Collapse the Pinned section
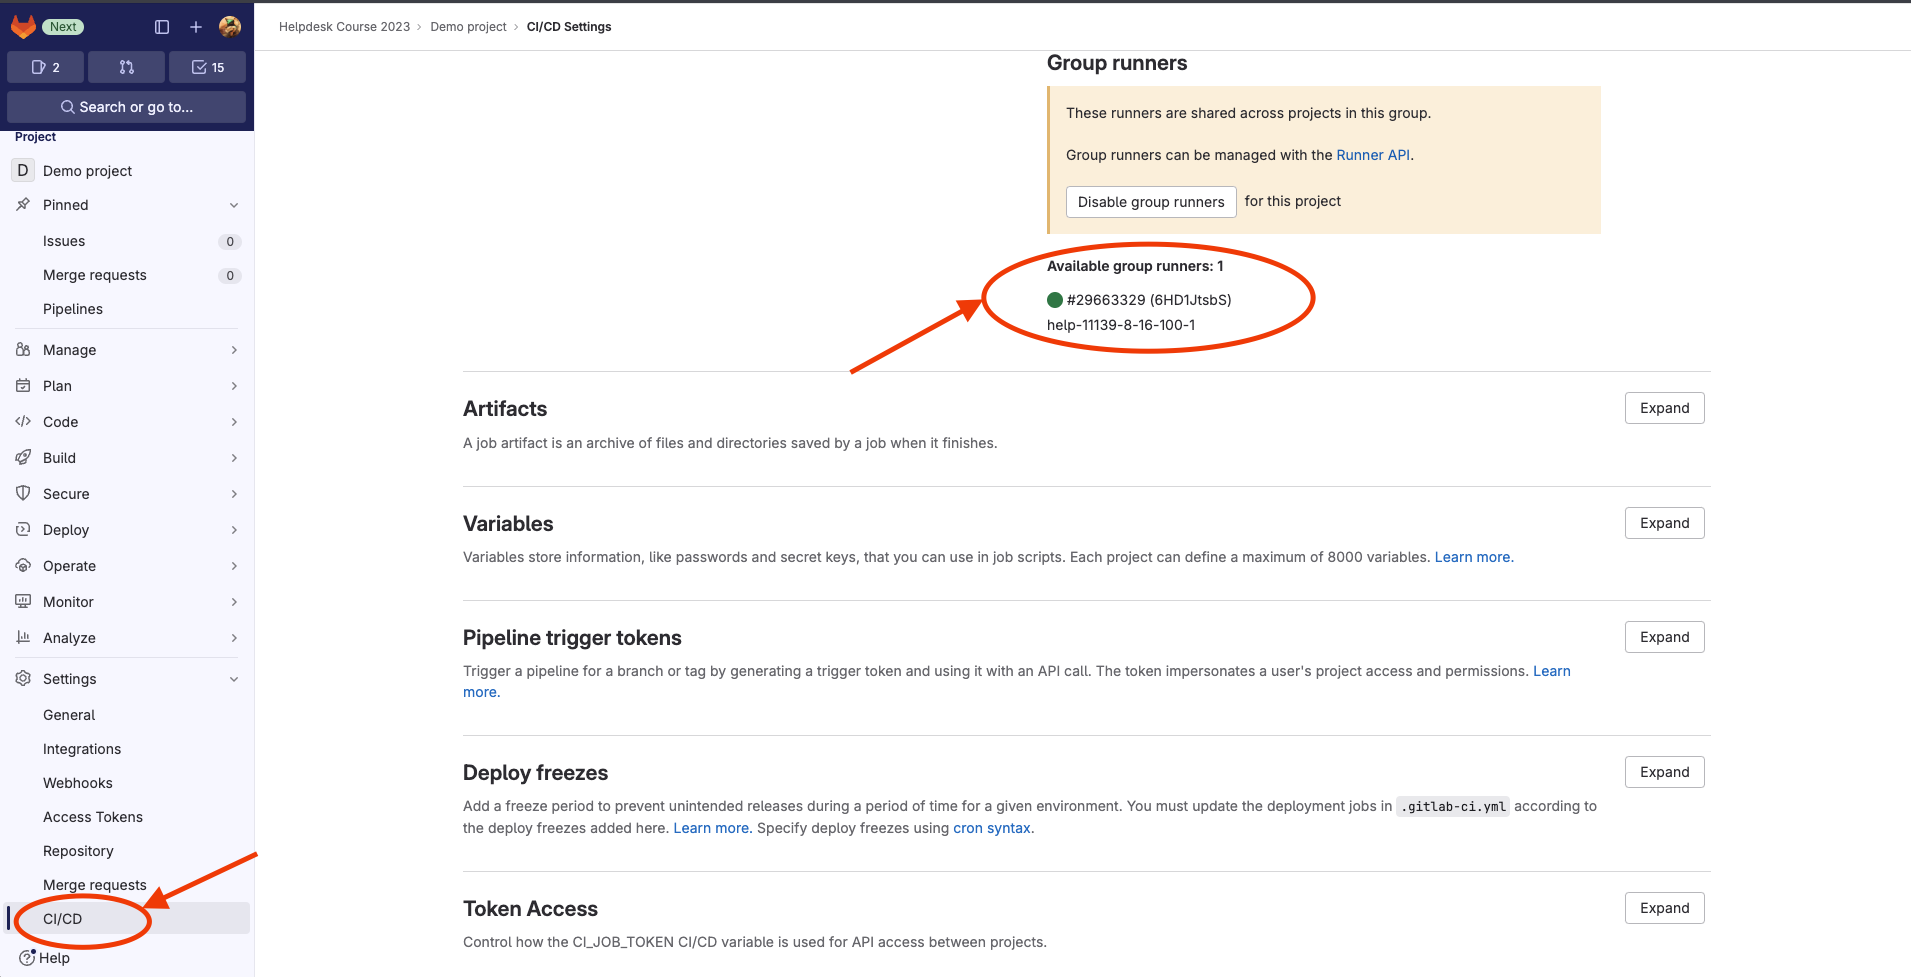Screen dimensions: 1911x977 click(x=233, y=205)
